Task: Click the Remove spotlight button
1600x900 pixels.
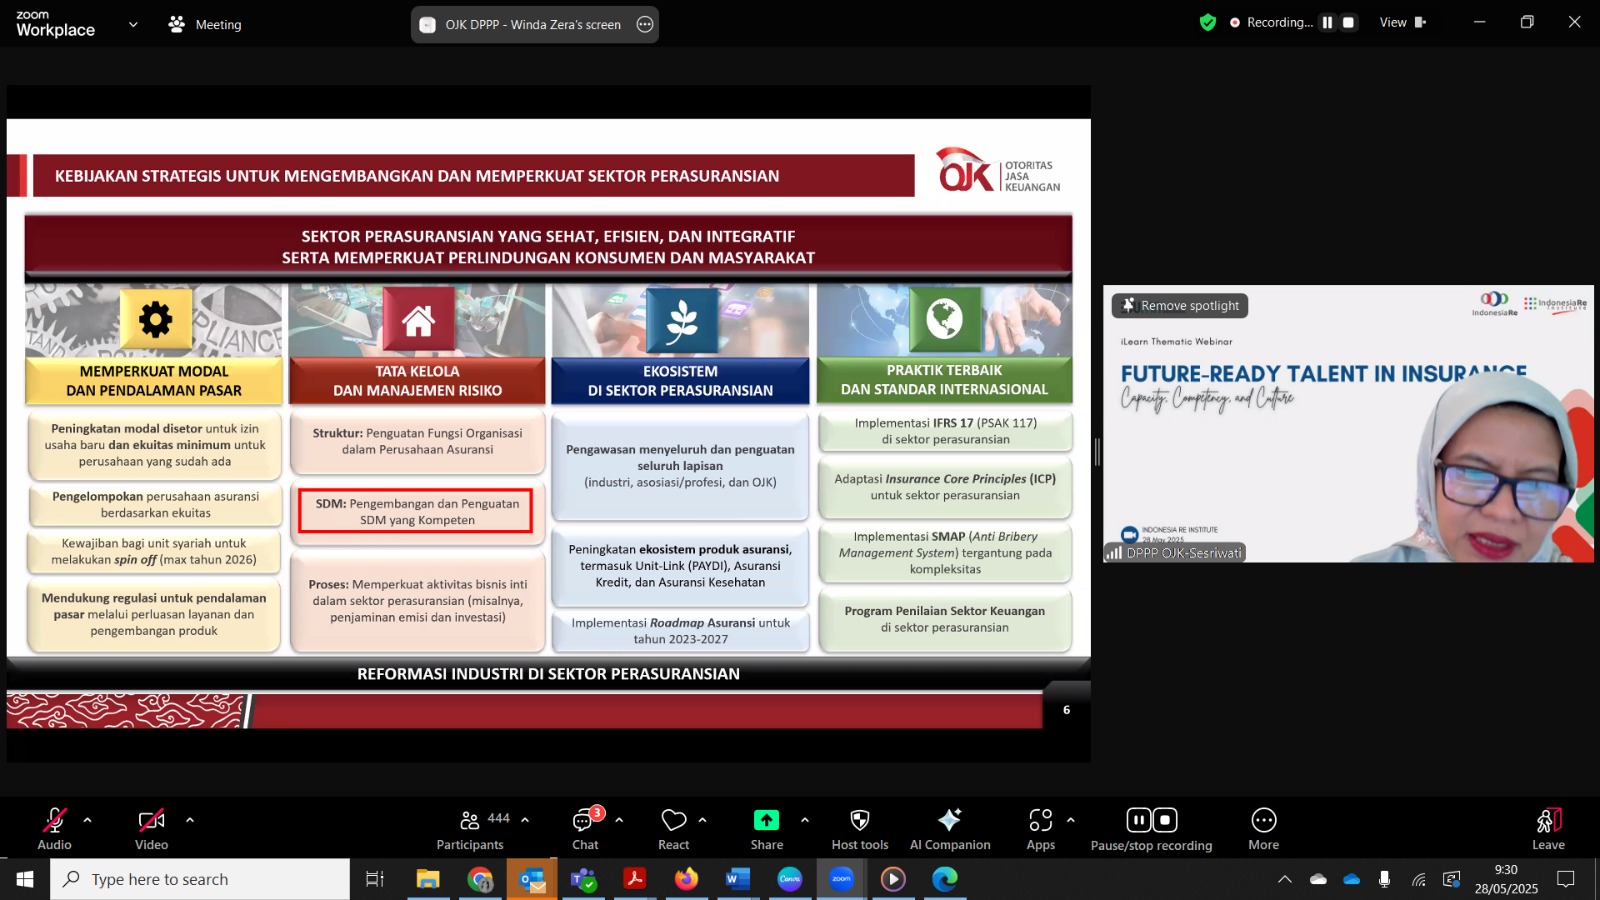Action: (1180, 305)
